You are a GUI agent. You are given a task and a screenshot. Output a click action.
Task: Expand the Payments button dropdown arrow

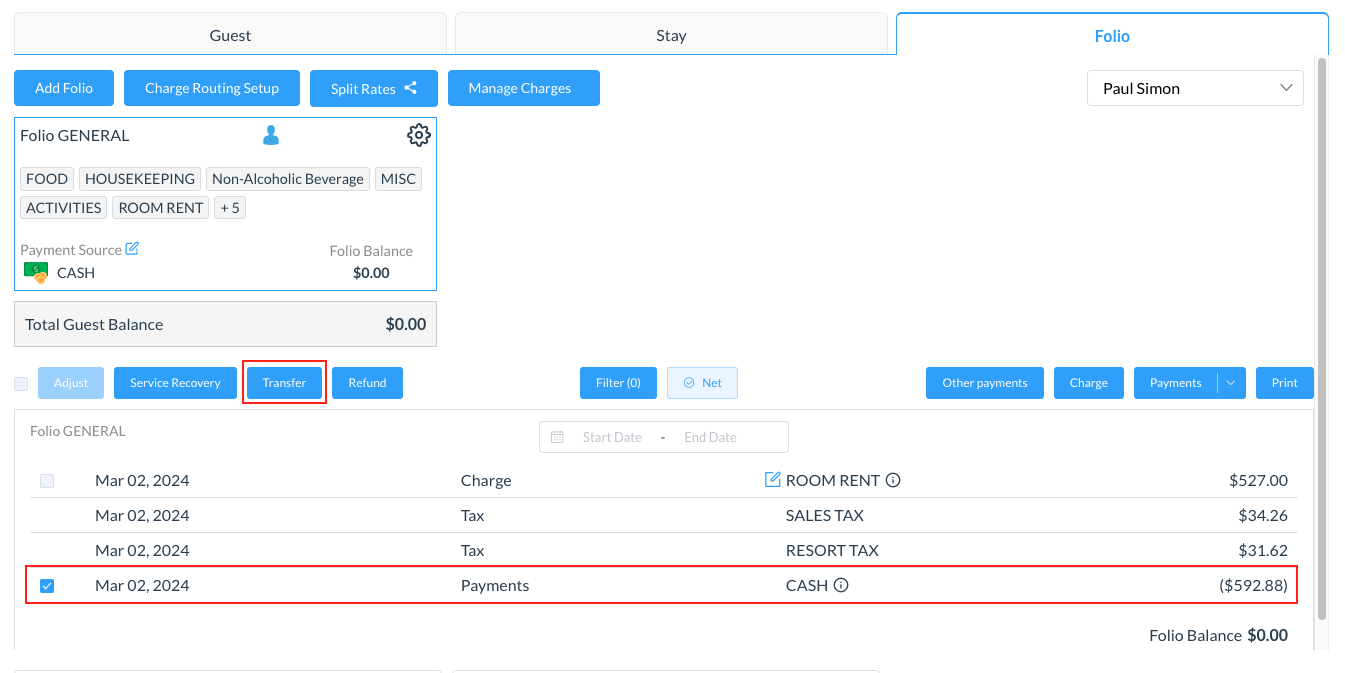point(1231,383)
